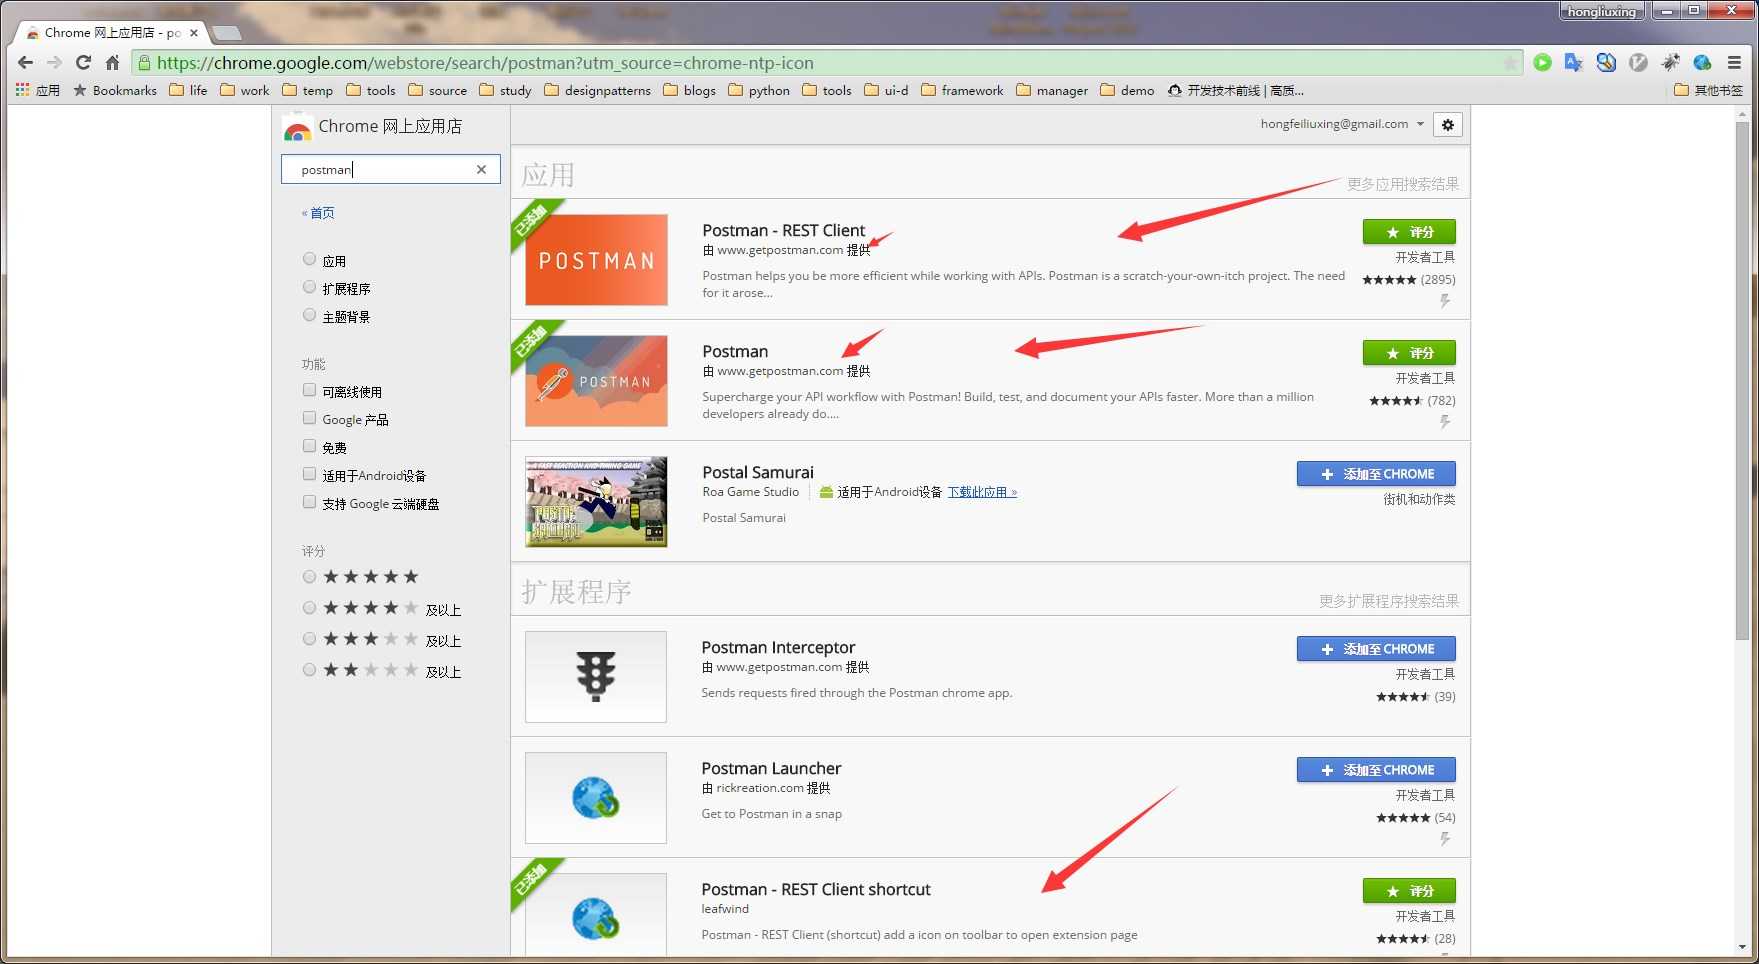Select the three stars and up rating filter
This screenshot has height=964, width=1759.
click(x=309, y=639)
